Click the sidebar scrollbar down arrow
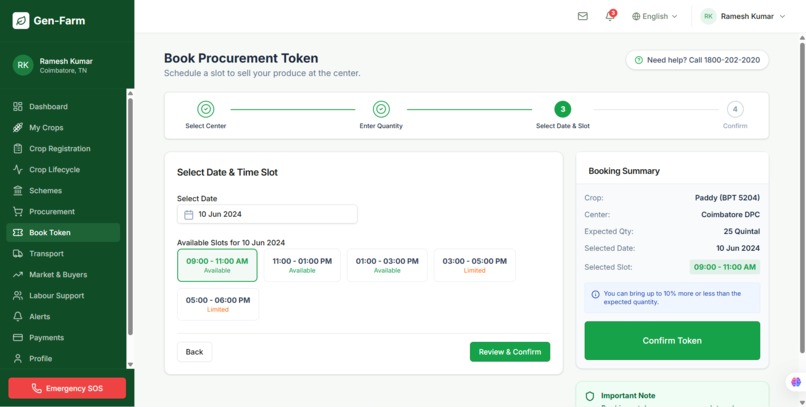 click(x=130, y=364)
